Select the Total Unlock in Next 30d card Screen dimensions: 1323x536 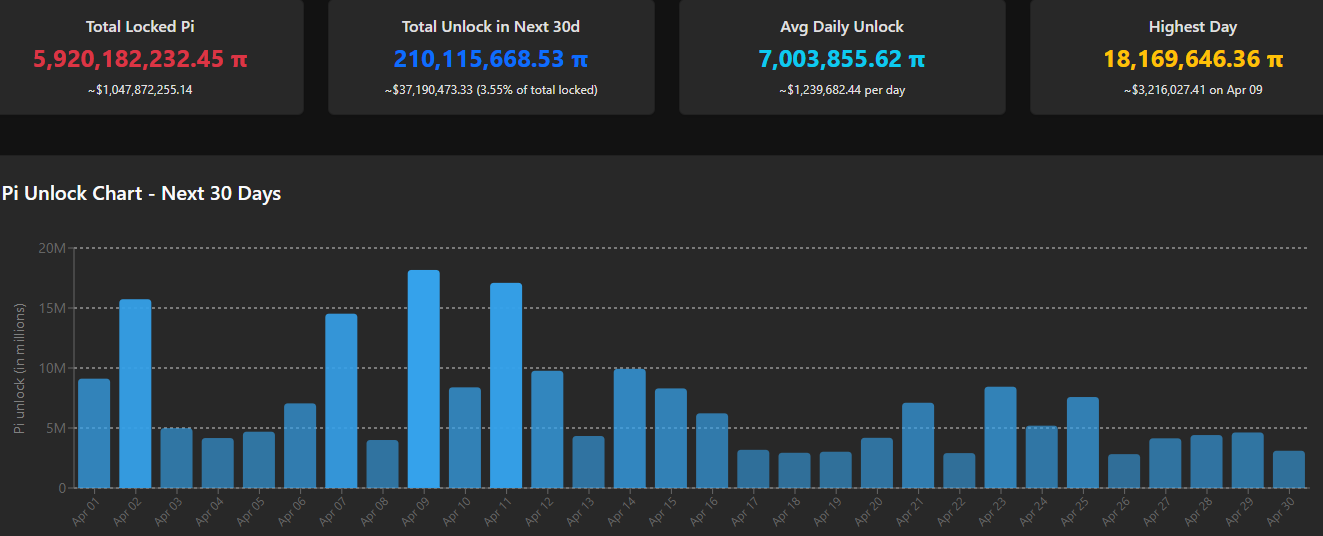(x=491, y=56)
